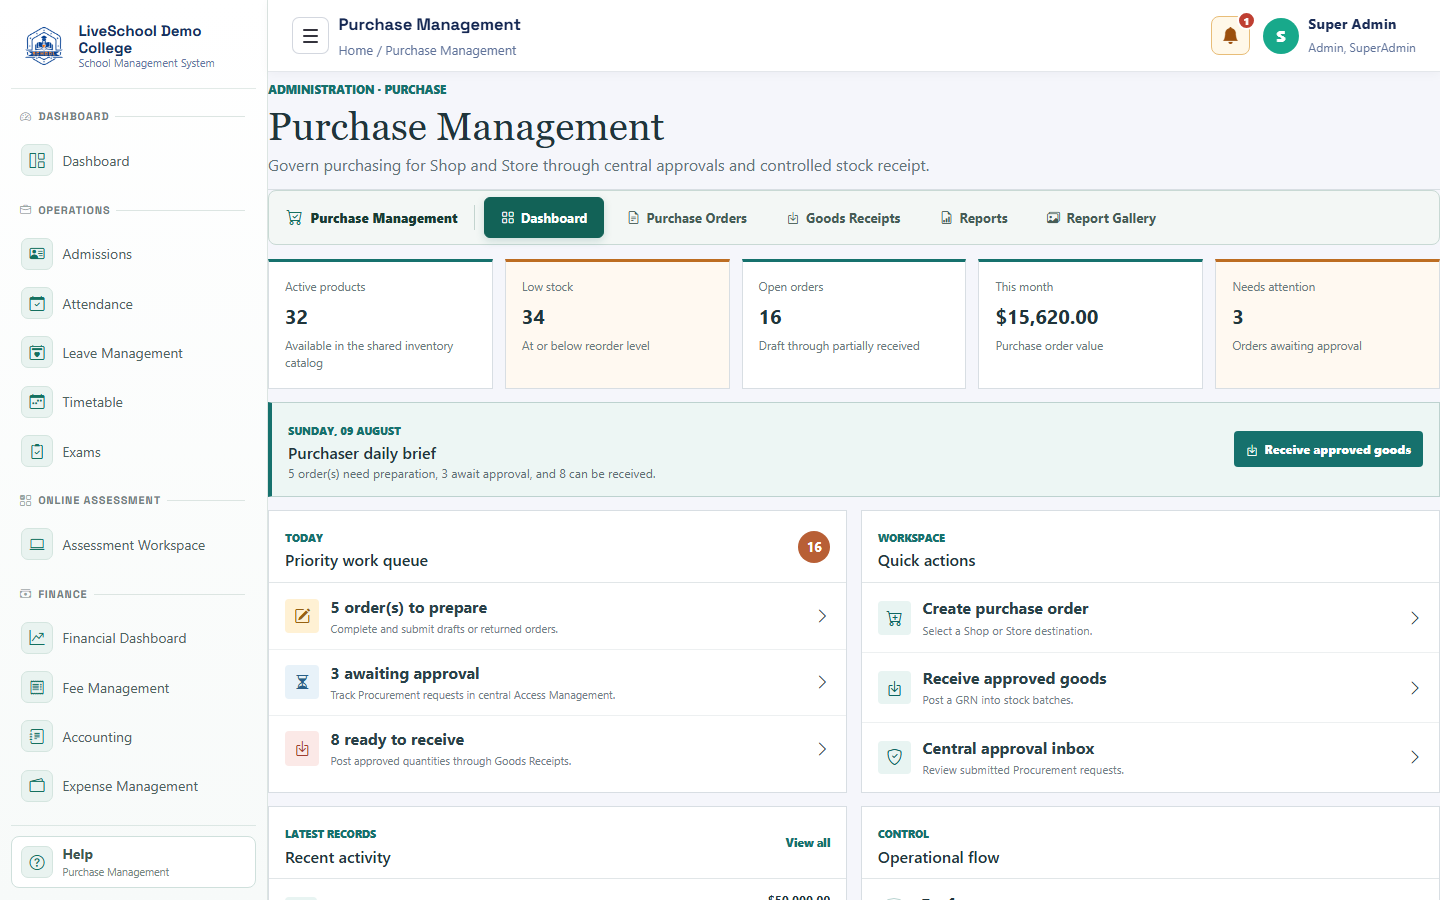Open Central approval inbox chevron arrow
Viewport: 1440px width, 900px height.
tap(1415, 757)
